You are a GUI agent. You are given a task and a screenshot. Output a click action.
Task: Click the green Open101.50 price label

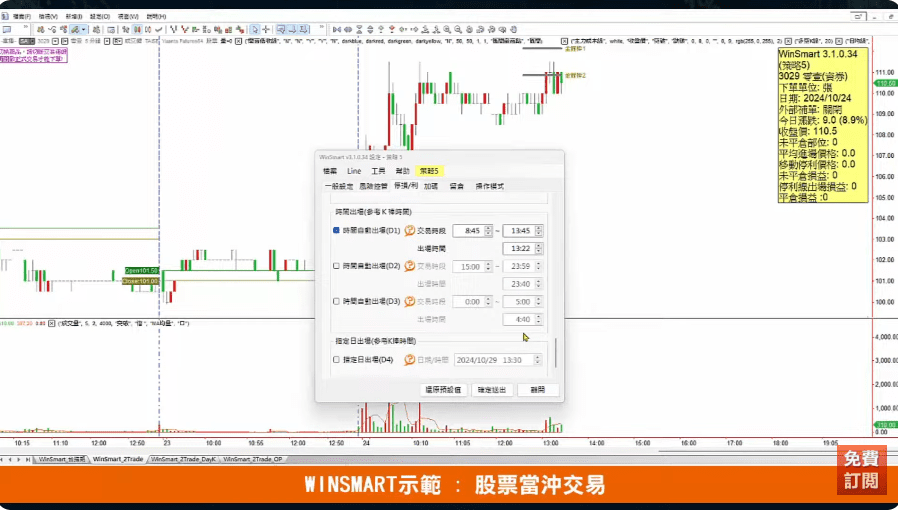141,270
